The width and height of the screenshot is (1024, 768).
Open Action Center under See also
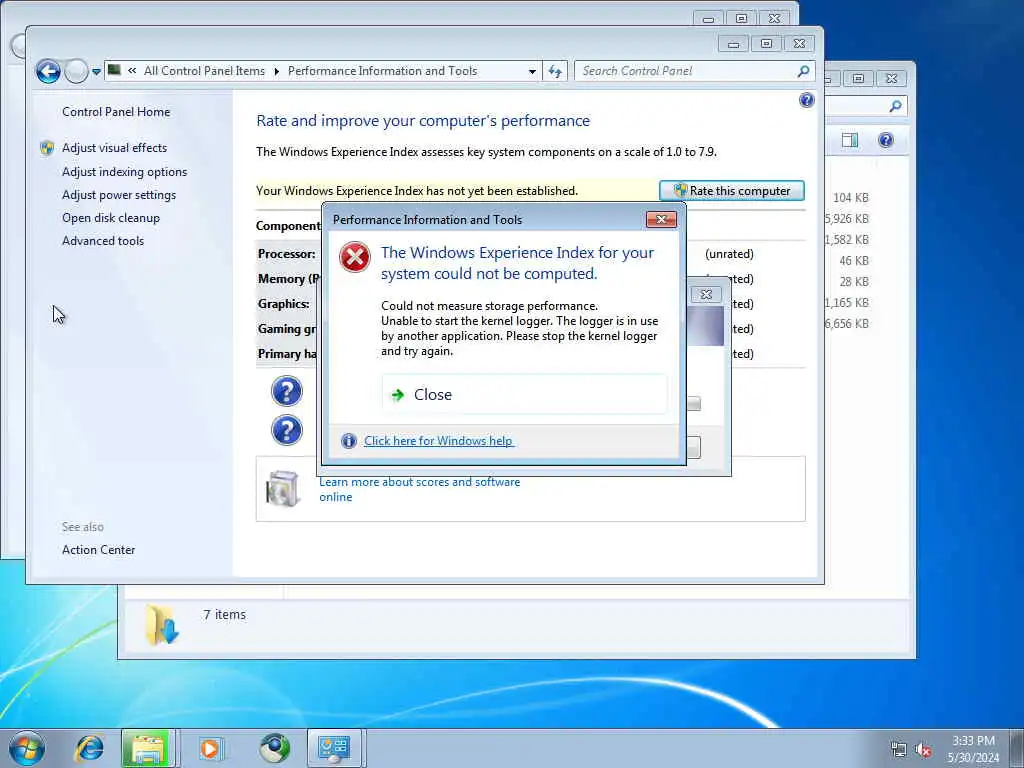[99, 550]
